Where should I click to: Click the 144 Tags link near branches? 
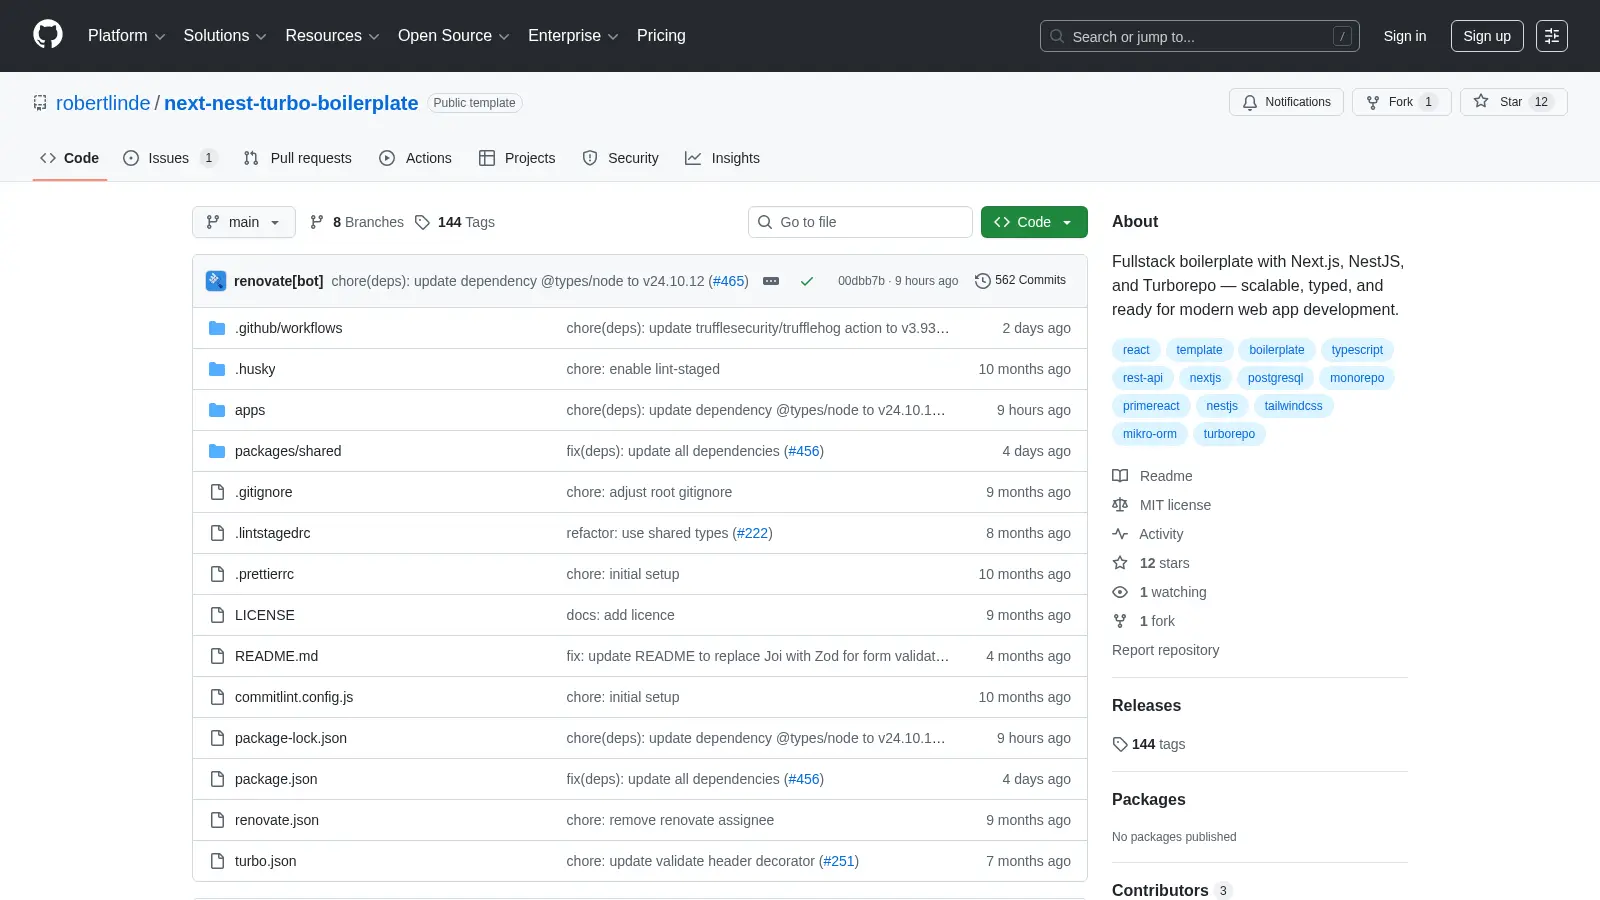tap(455, 222)
